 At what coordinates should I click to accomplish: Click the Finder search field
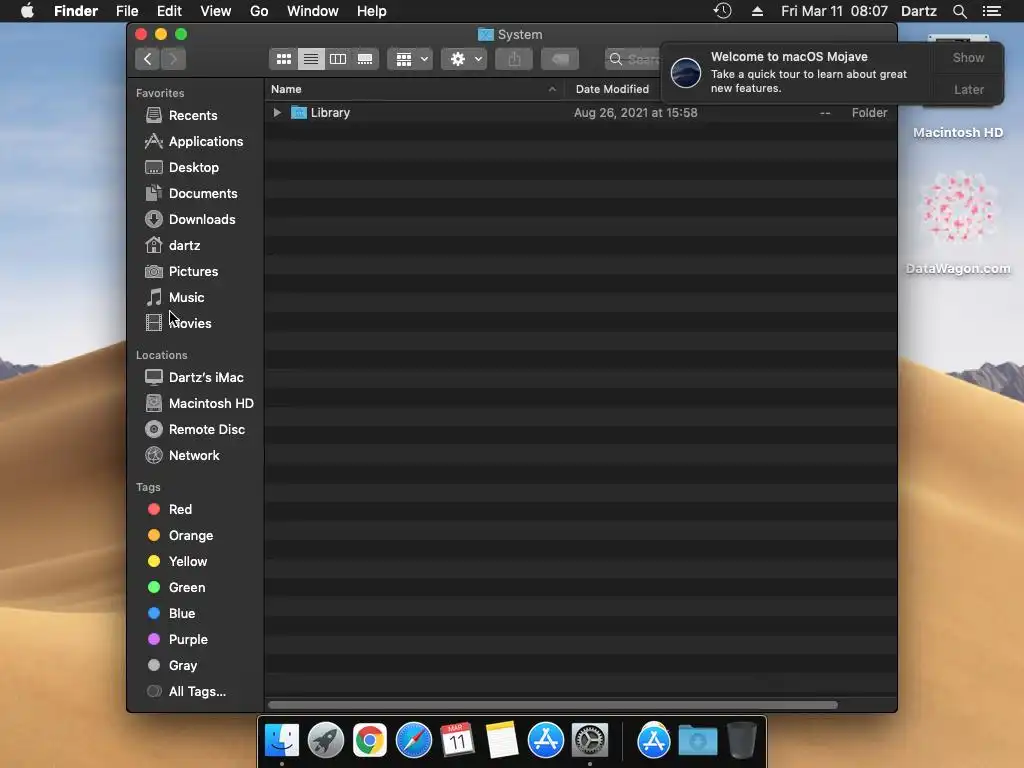click(x=633, y=59)
